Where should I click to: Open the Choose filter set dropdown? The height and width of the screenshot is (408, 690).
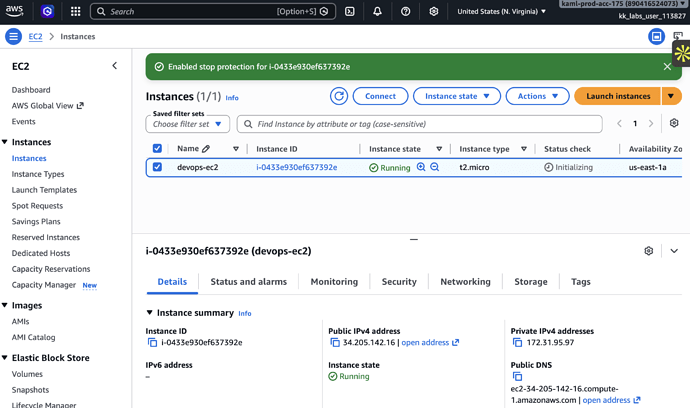click(187, 124)
